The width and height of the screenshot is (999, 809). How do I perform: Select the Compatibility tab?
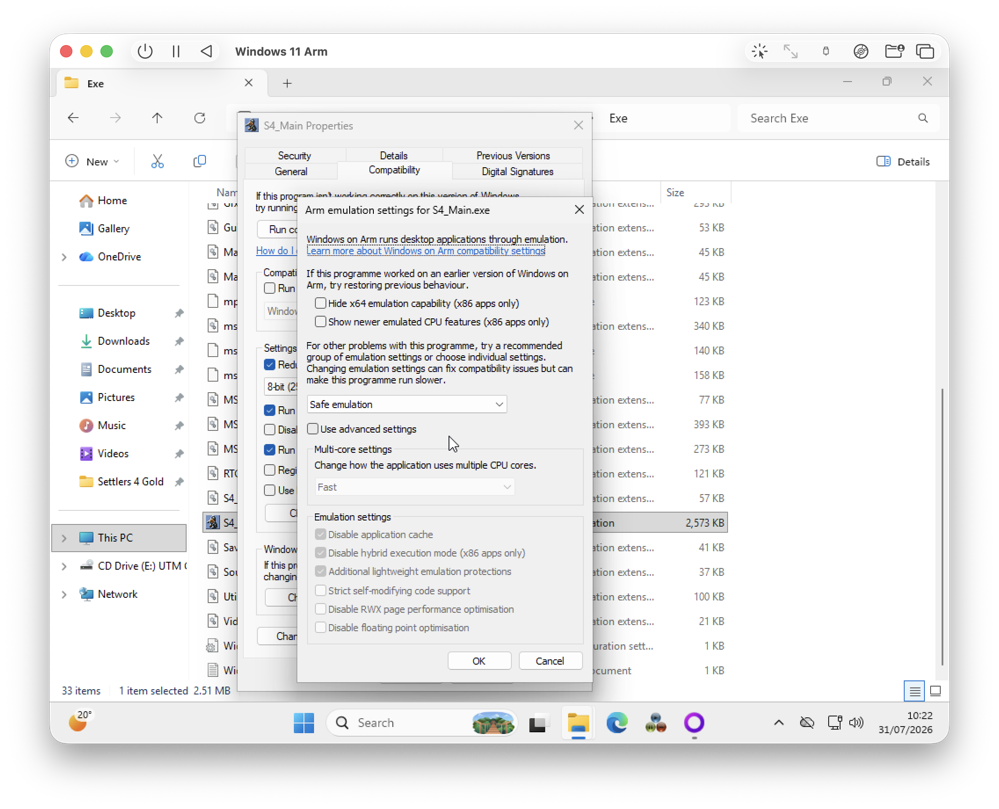coord(394,170)
